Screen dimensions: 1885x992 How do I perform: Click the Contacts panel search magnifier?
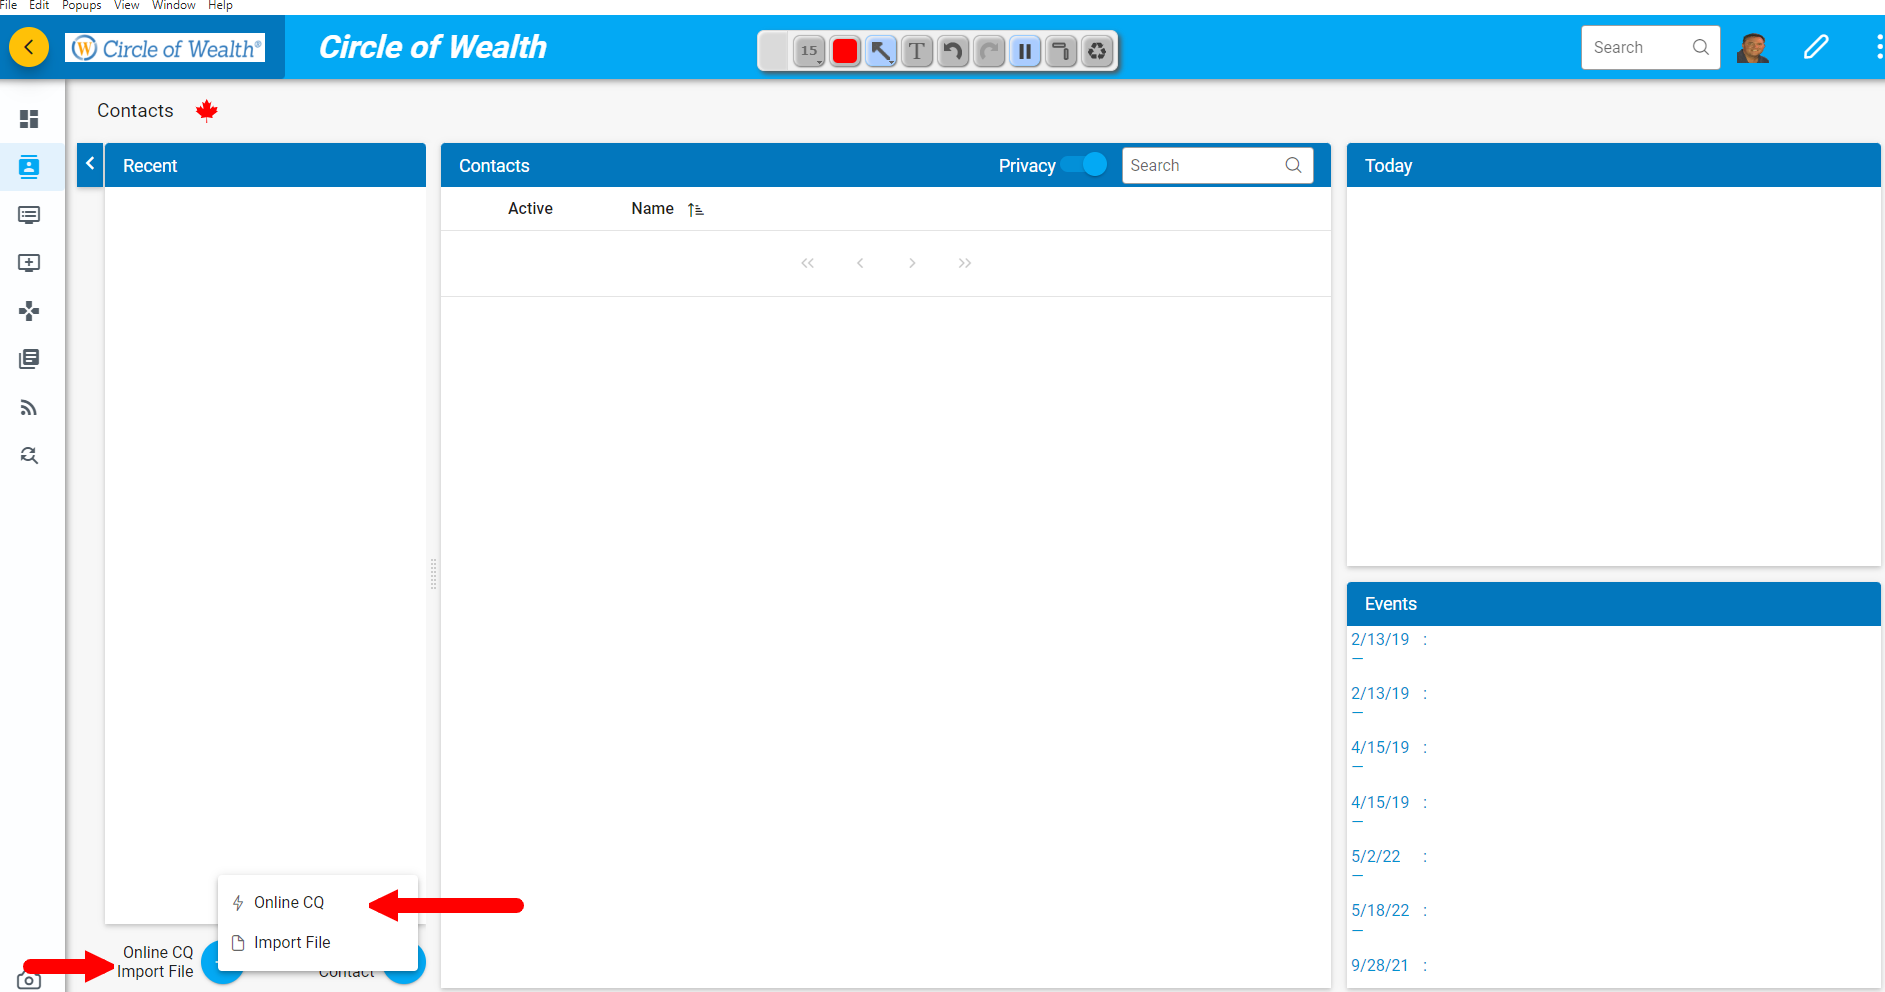pyautogui.click(x=1293, y=165)
